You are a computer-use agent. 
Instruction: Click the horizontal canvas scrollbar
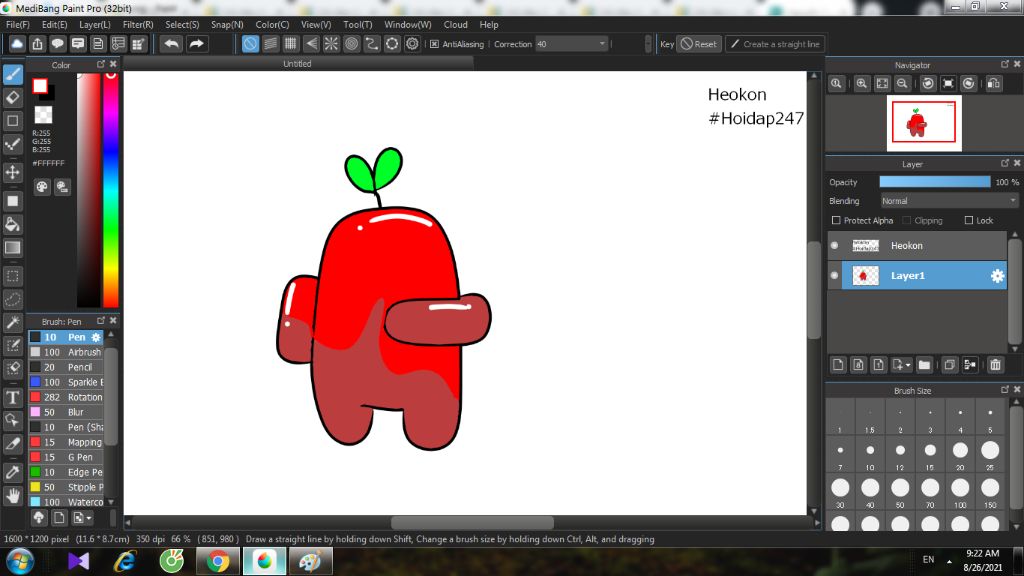click(472, 522)
